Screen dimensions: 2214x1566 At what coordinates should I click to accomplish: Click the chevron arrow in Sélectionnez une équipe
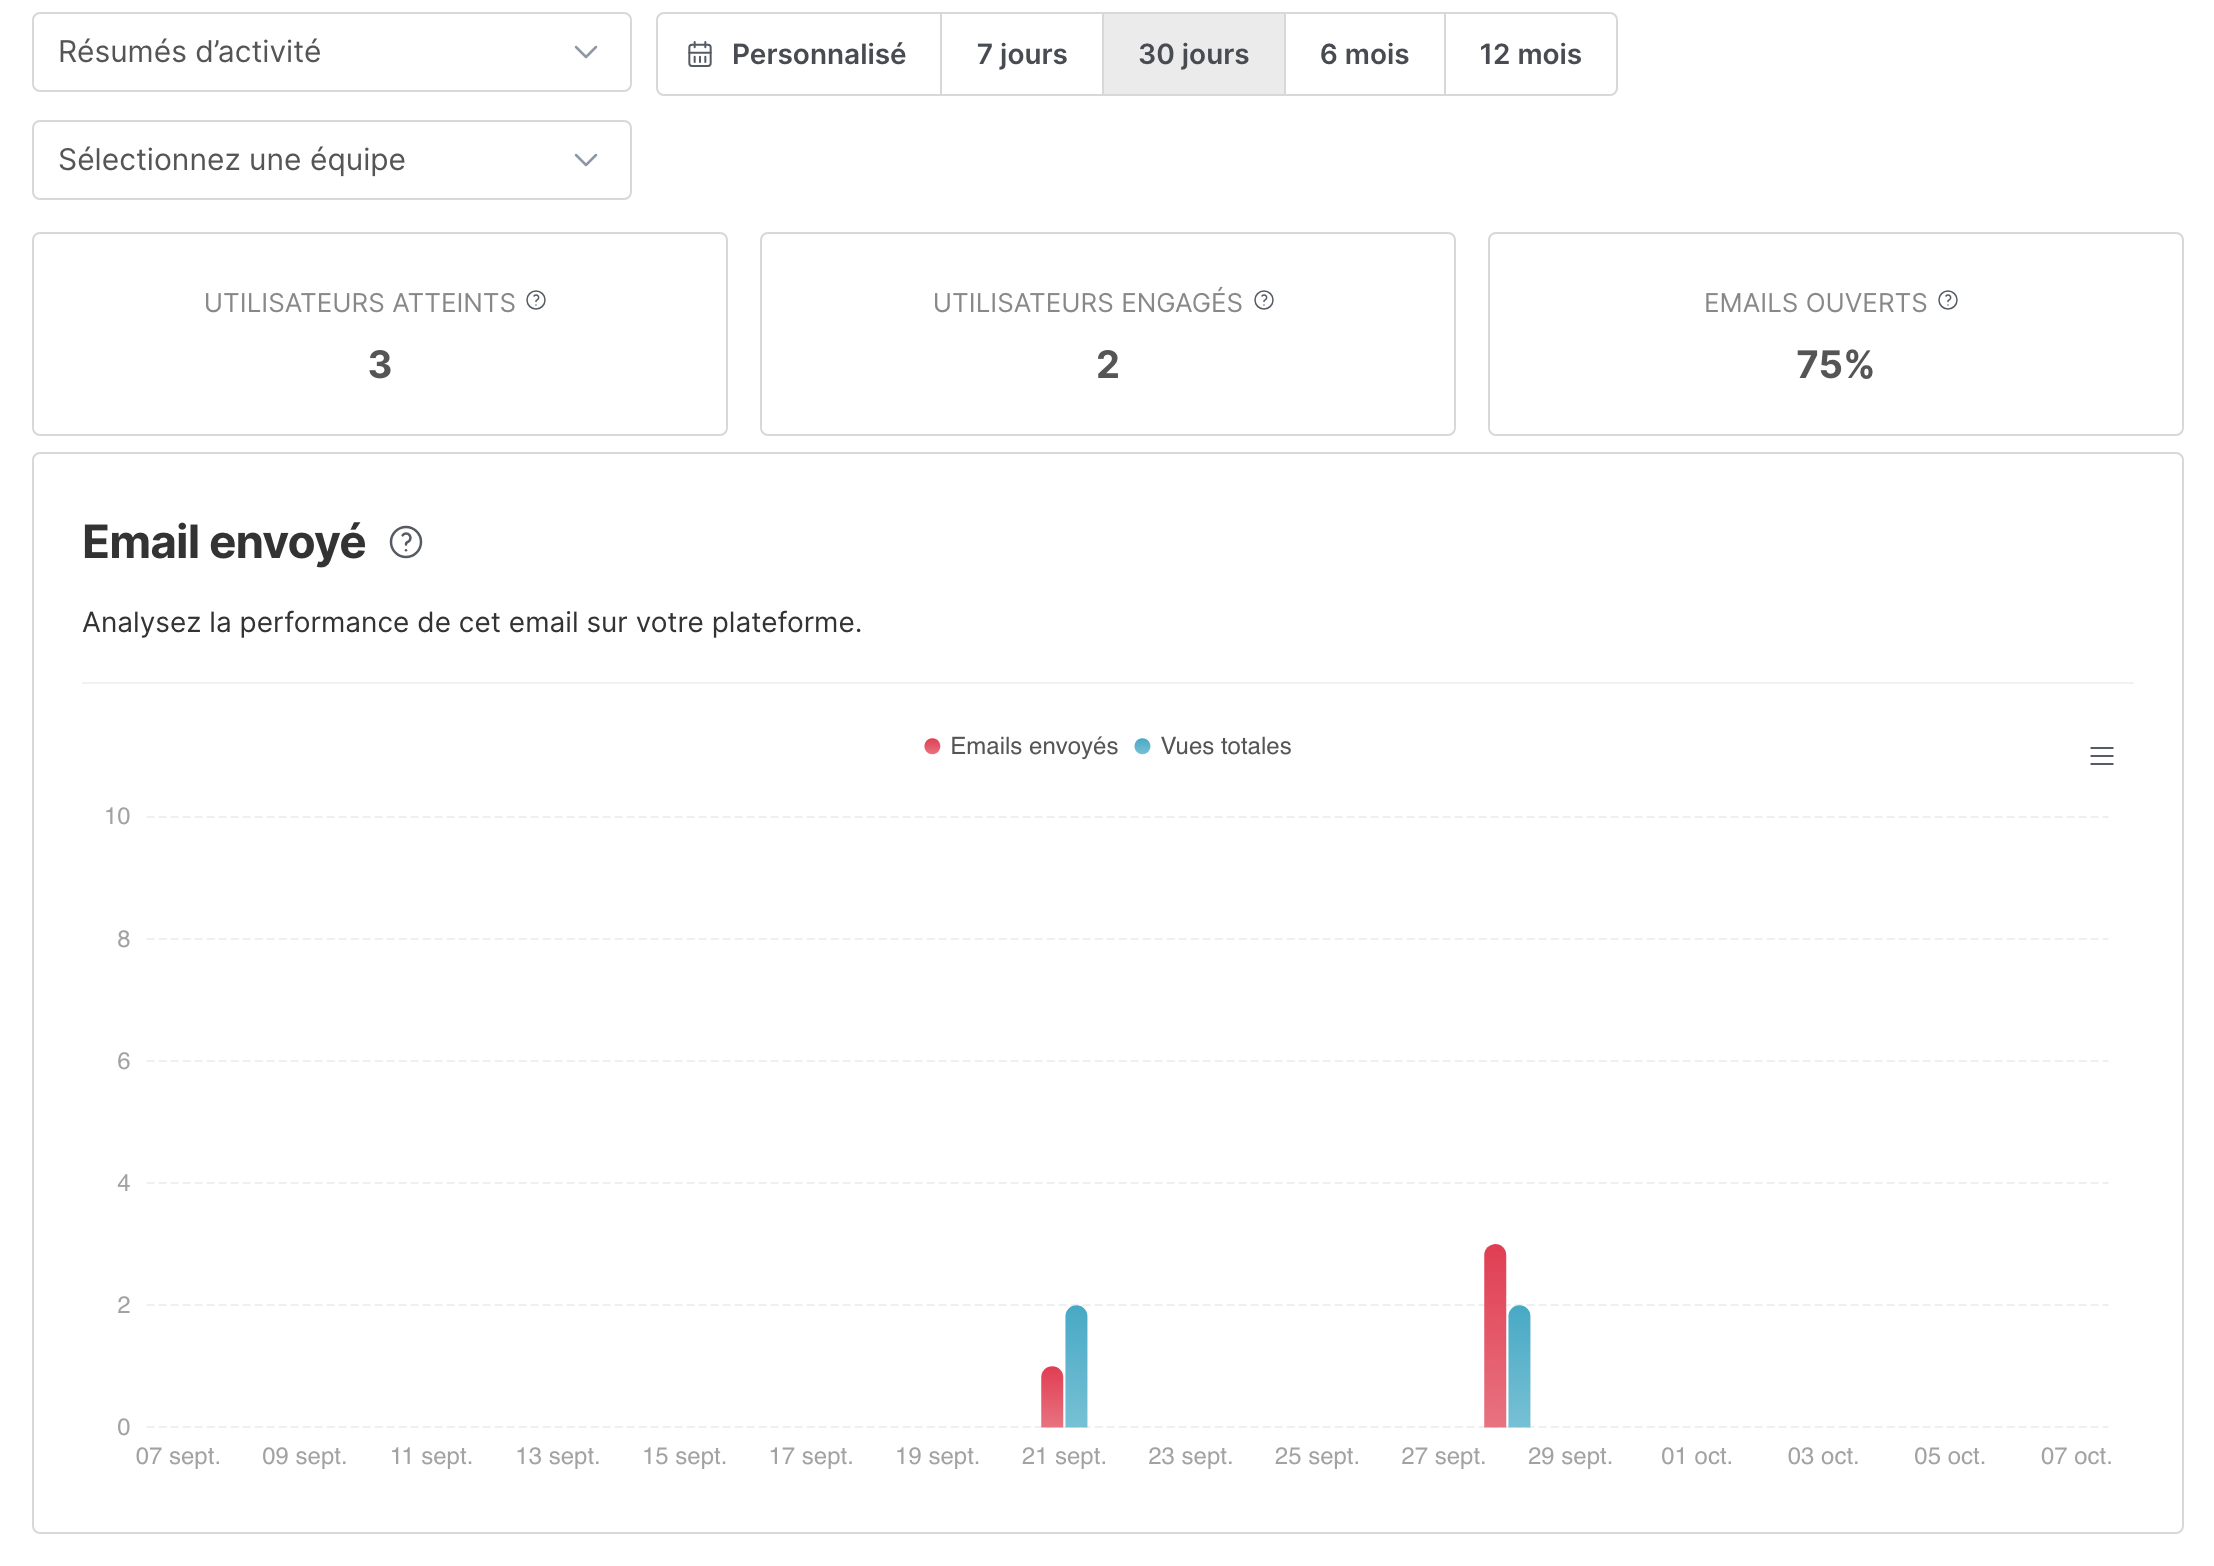pos(586,160)
